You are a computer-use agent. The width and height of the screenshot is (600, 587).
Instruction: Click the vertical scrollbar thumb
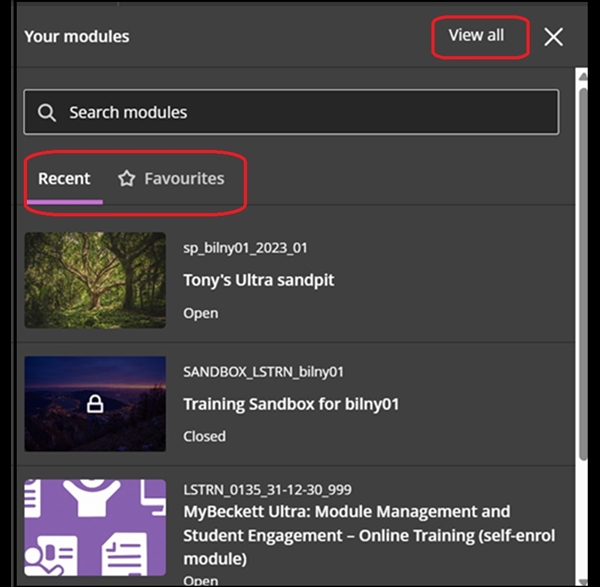pyautogui.click(x=583, y=274)
